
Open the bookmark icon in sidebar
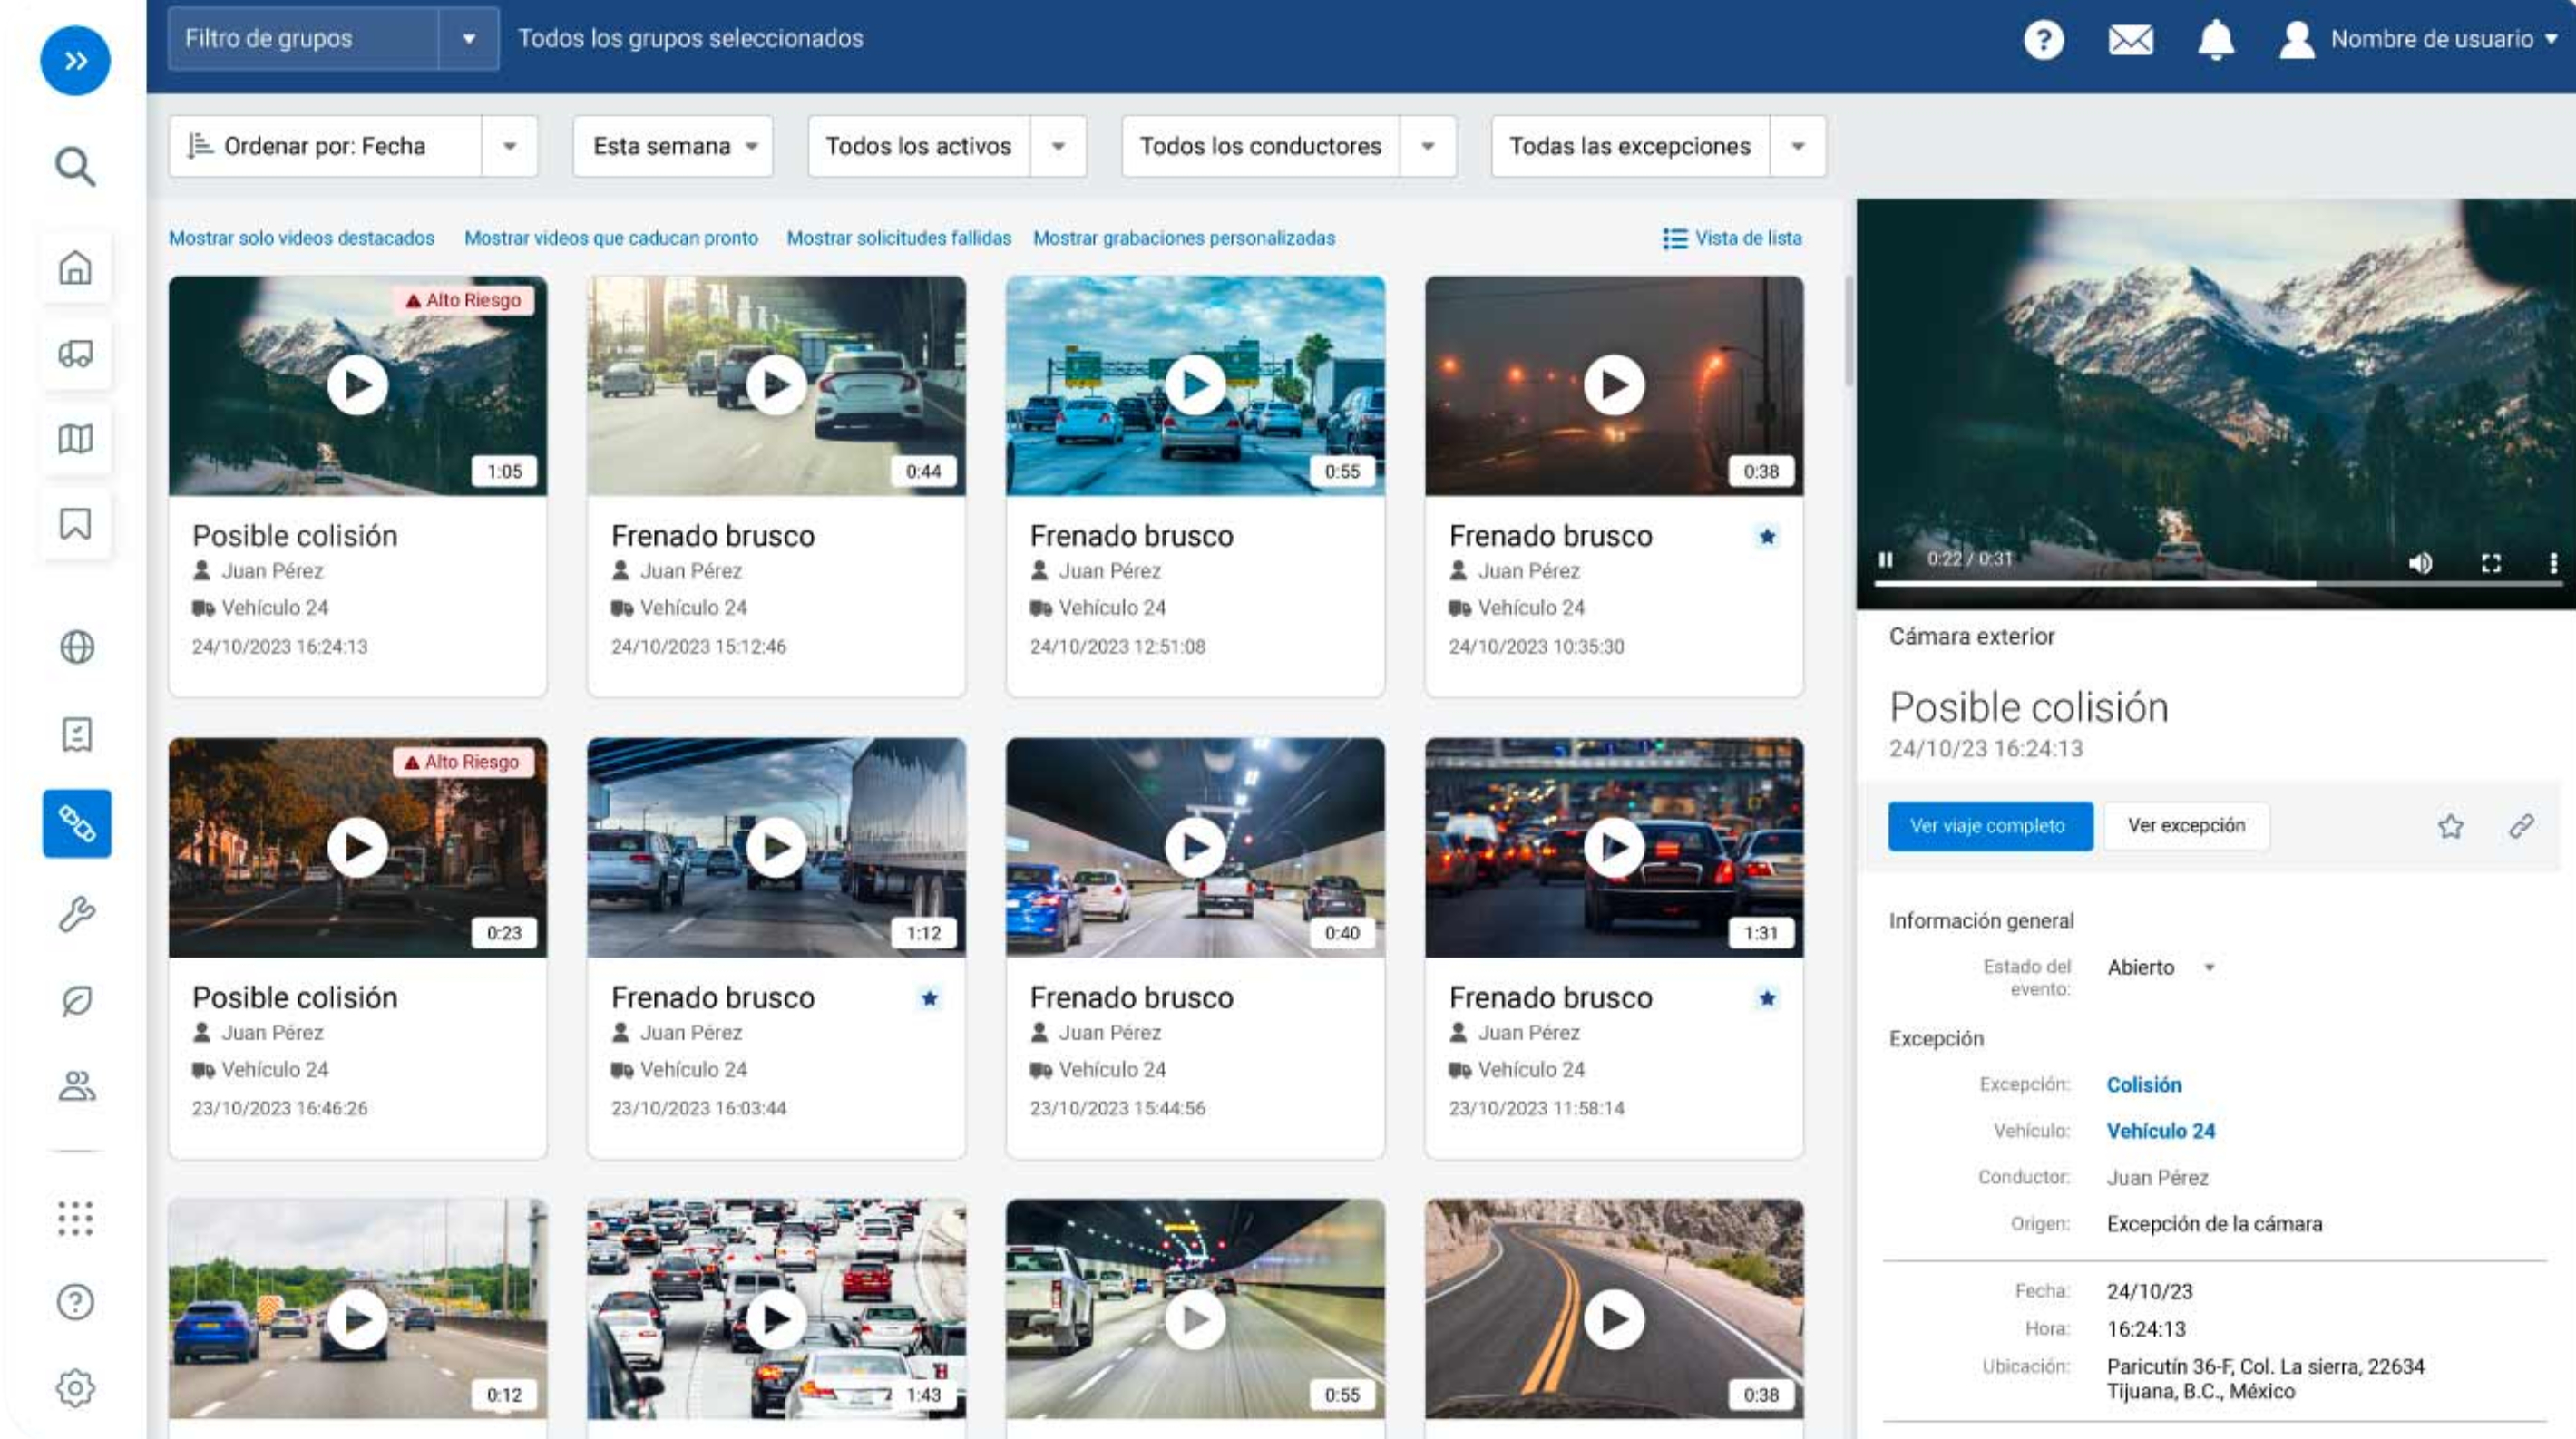pos(76,524)
